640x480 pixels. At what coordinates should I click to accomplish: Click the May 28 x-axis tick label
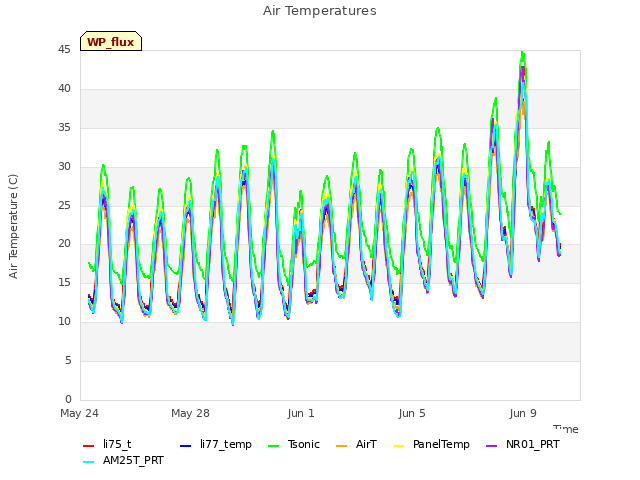(190, 413)
